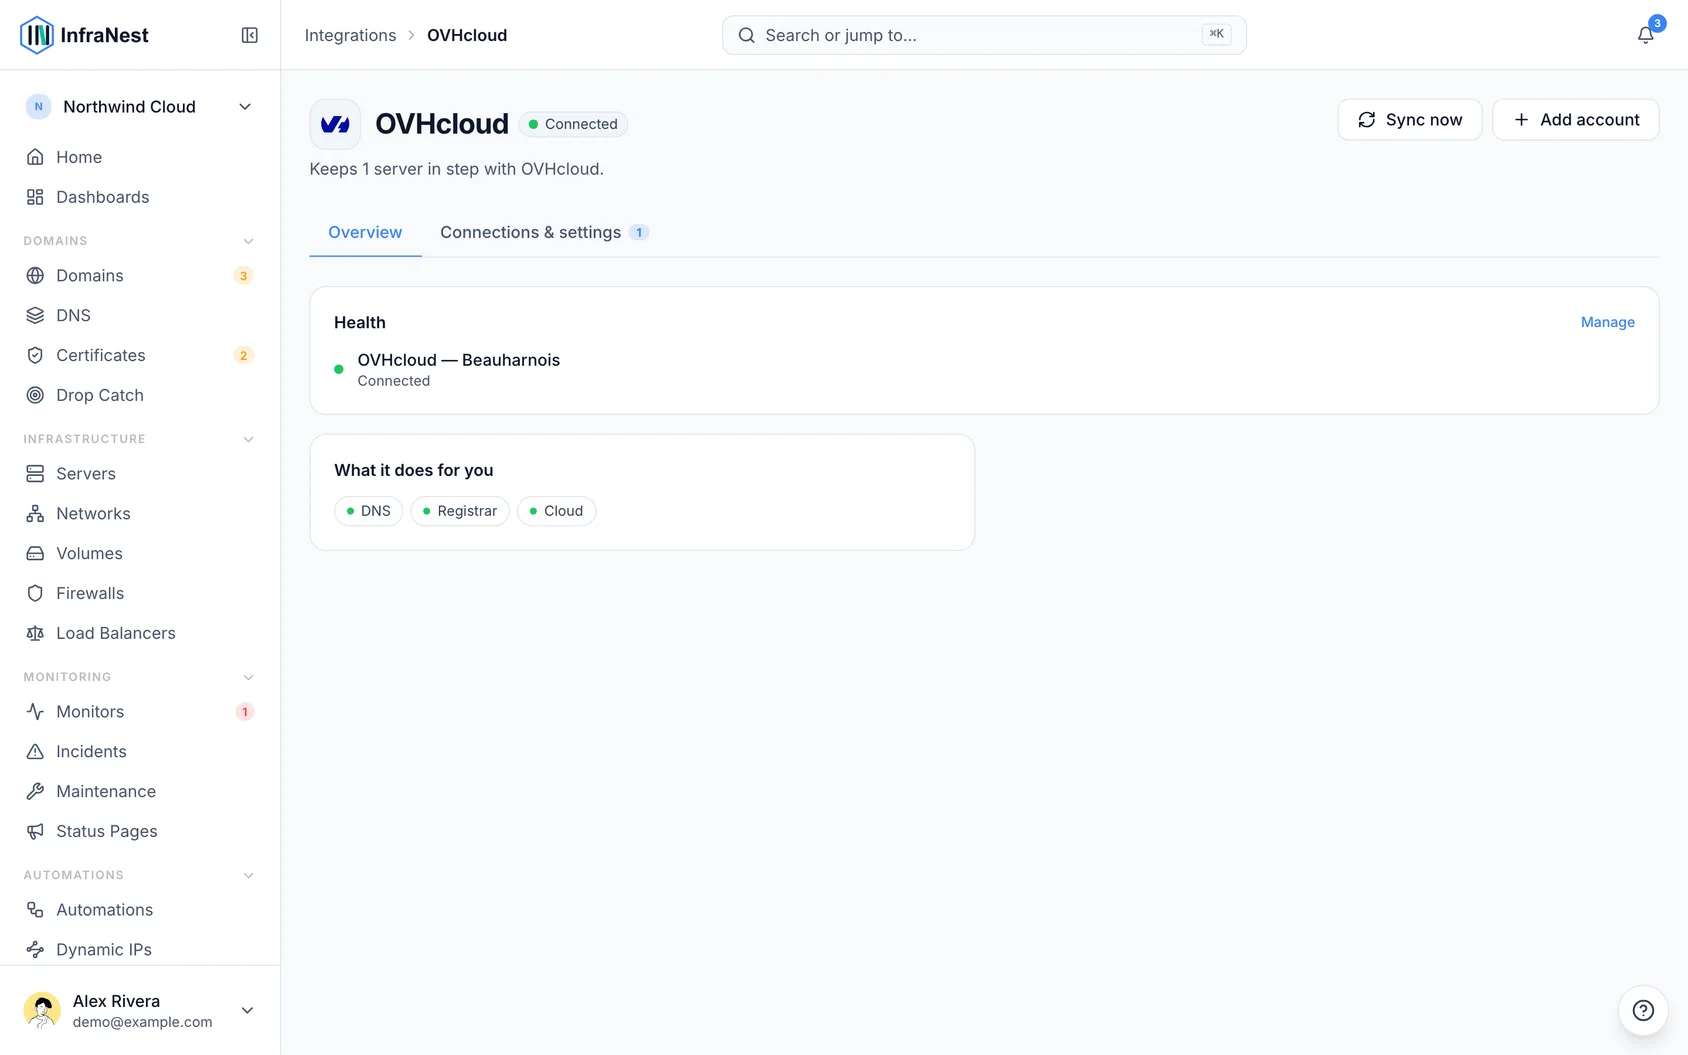Focus the Search or jump to field
This screenshot has height=1055, width=1688.
[x=984, y=35]
